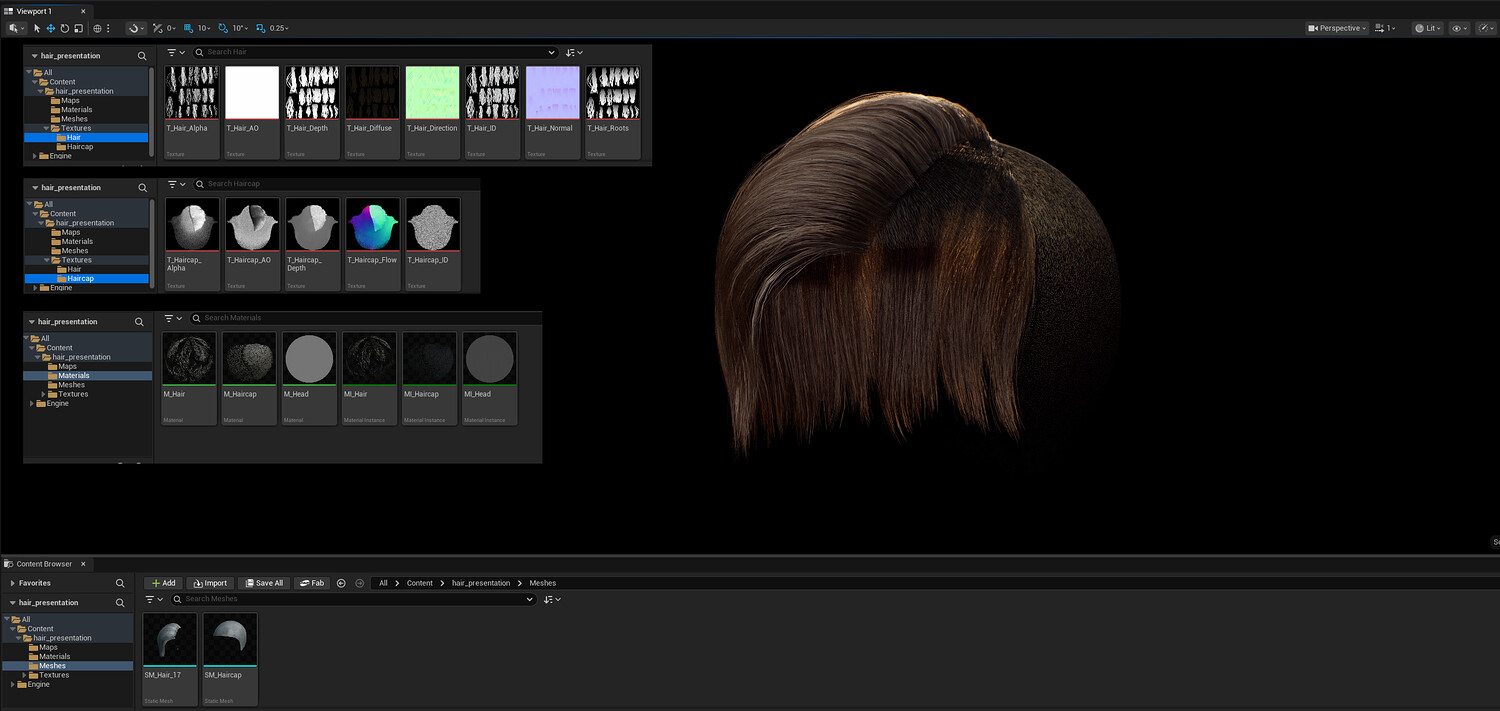The image size is (1500, 711).
Task: Open the Lit view mode dropdown
Action: coord(1427,28)
